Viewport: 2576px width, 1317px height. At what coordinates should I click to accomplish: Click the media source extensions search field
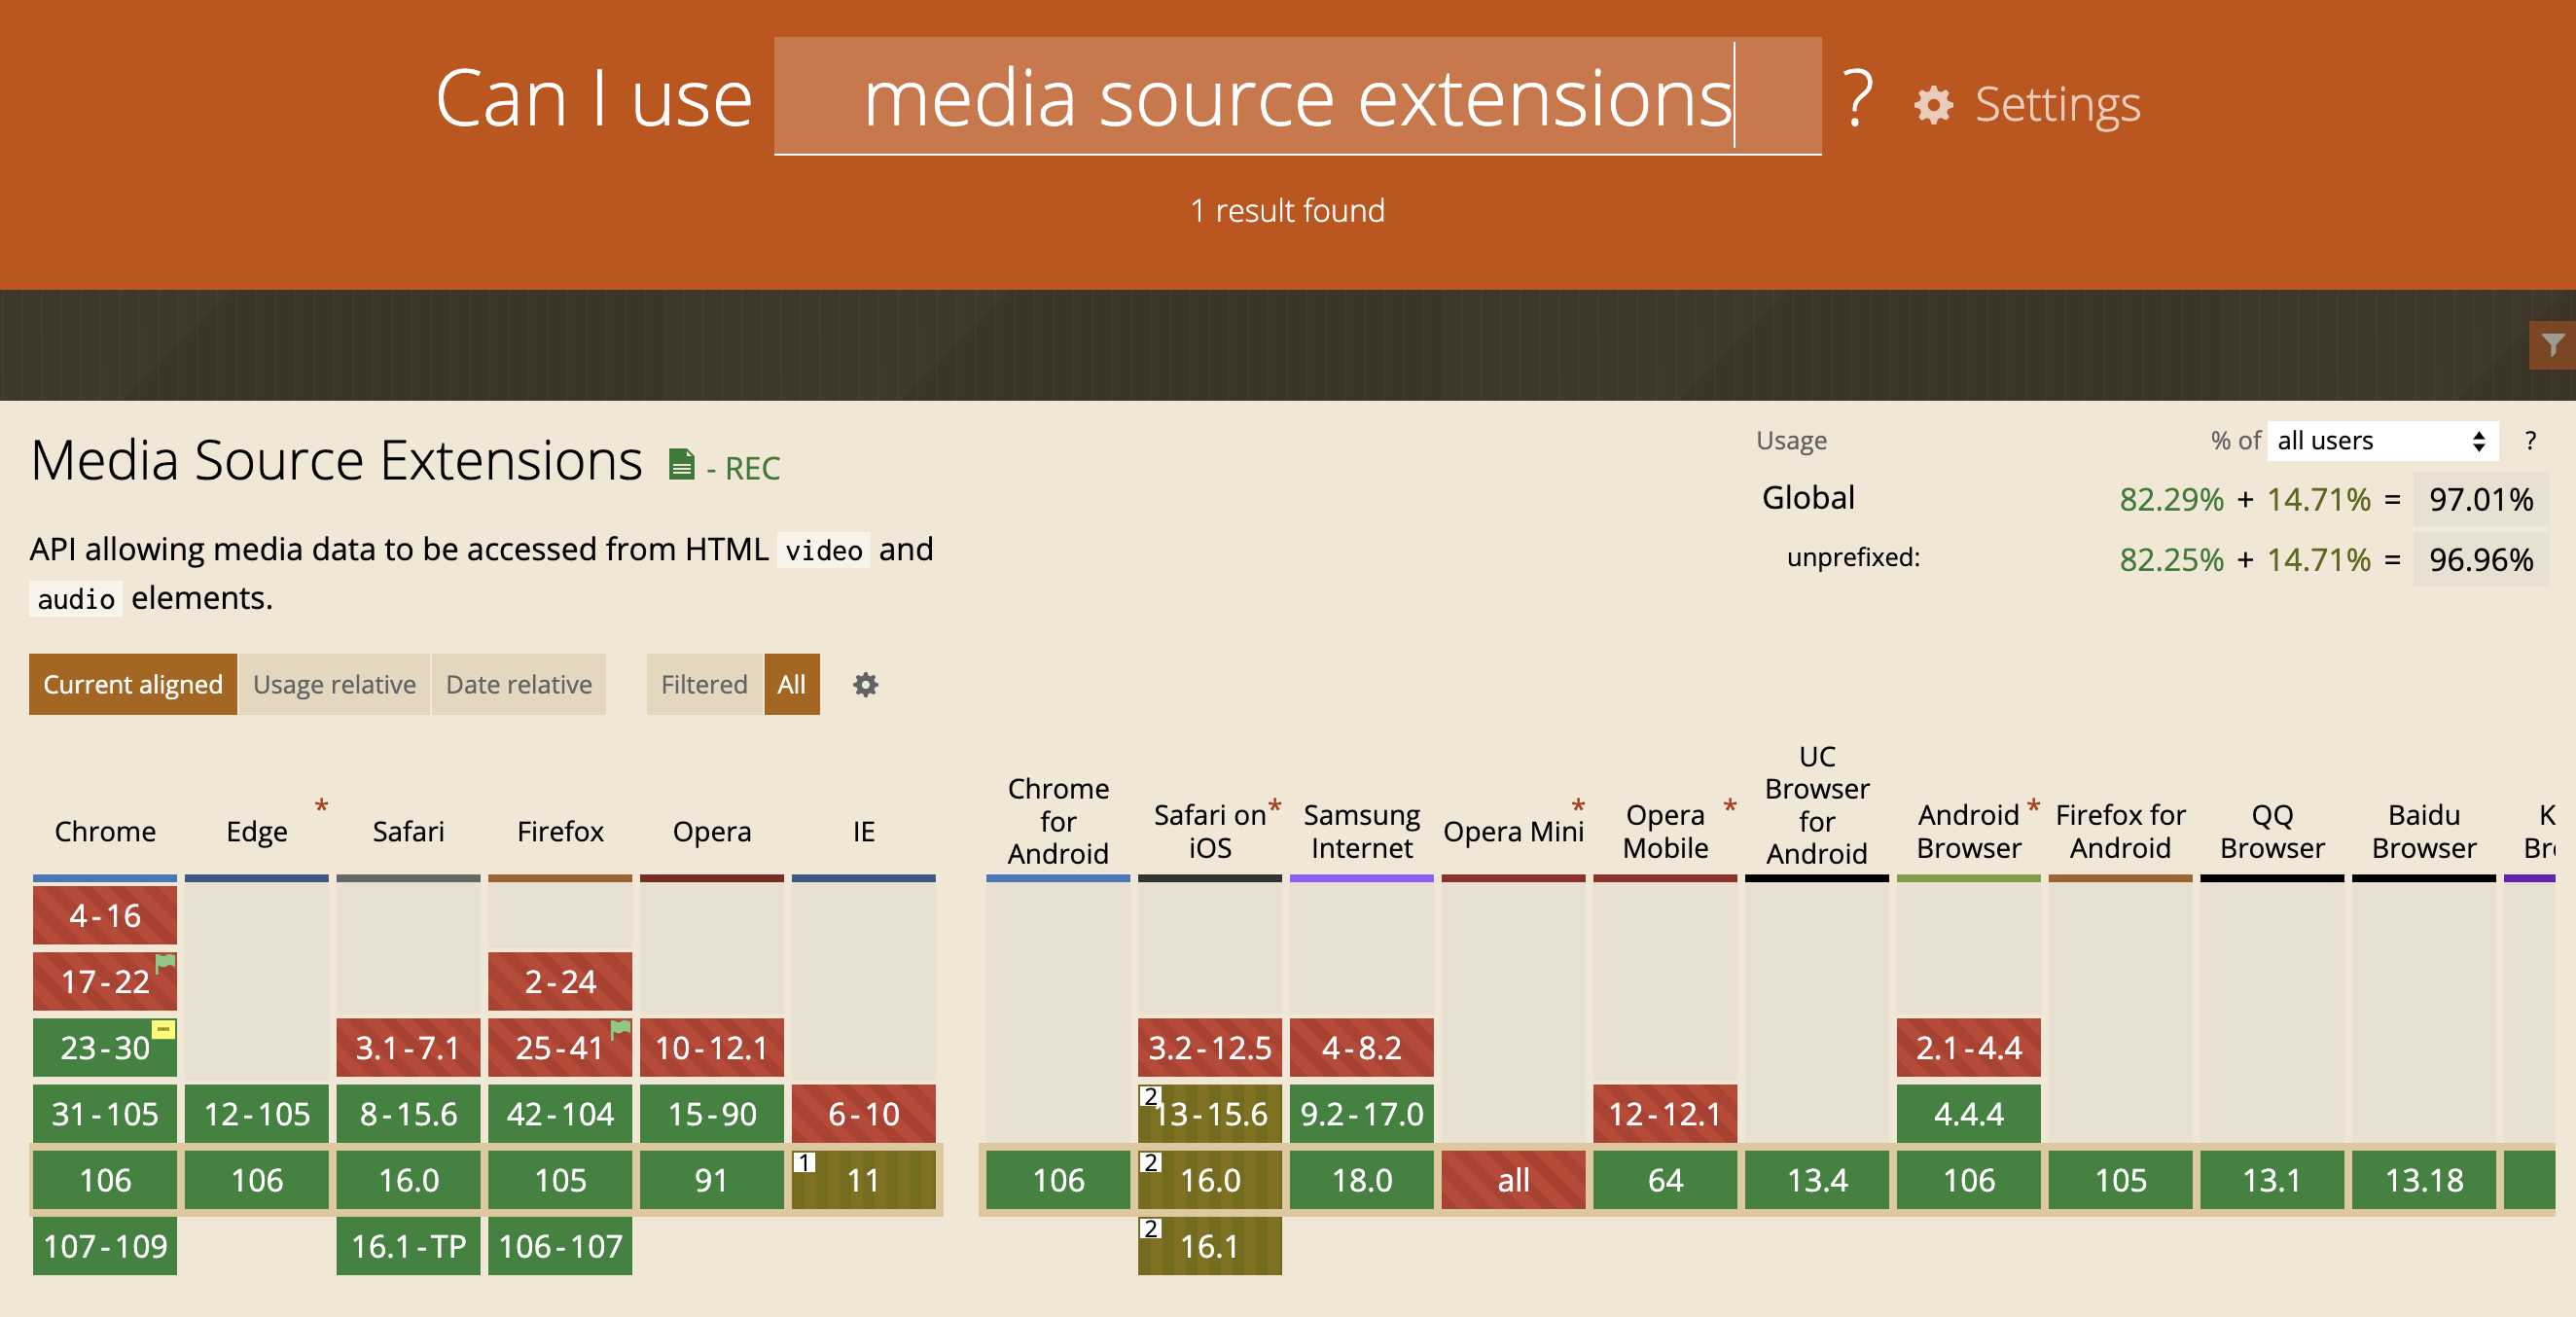pos(1296,97)
